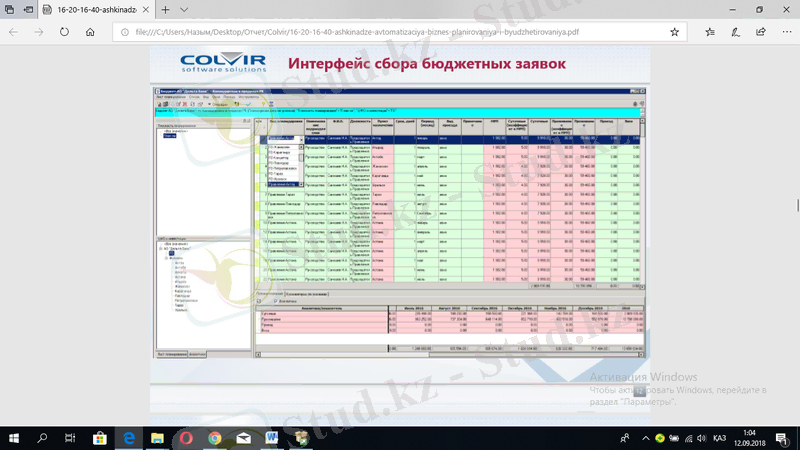Screen dimensions: 800x450
Task: Open the Favorites hub list
Action: point(707,31)
